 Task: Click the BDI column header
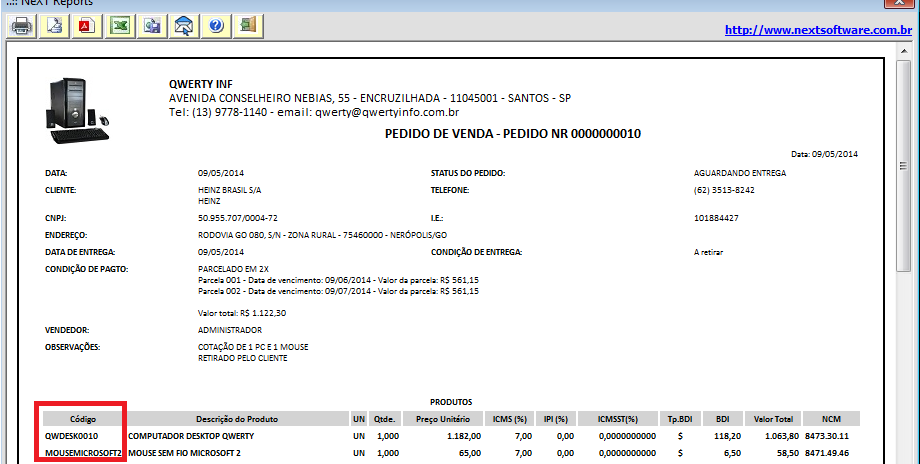[723, 419]
